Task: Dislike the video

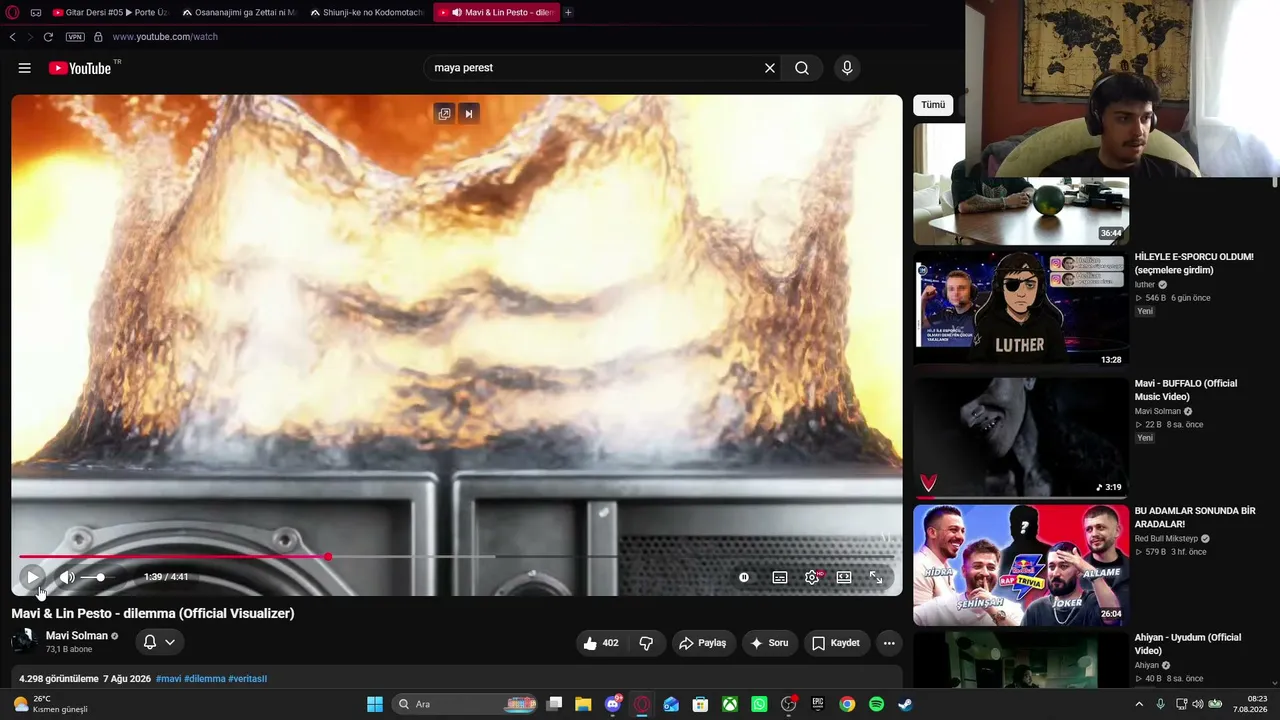Action: [x=646, y=643]
